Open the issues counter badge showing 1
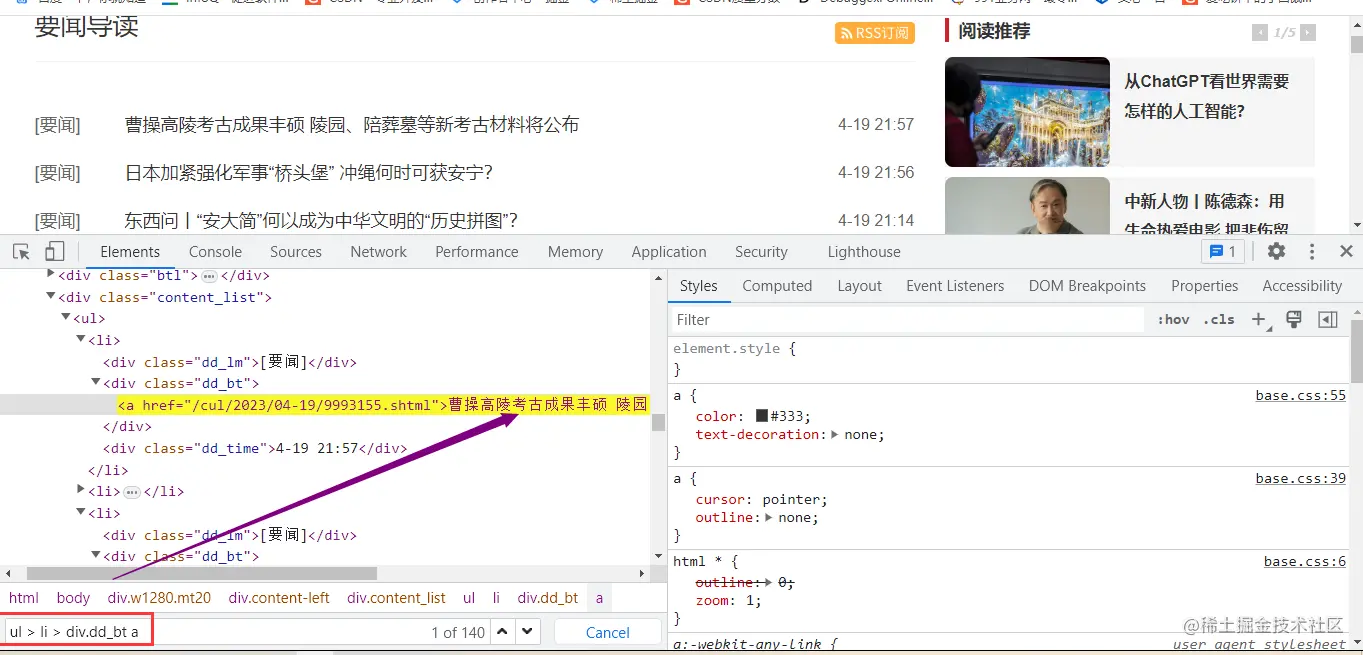 (x=1222, y=252)
